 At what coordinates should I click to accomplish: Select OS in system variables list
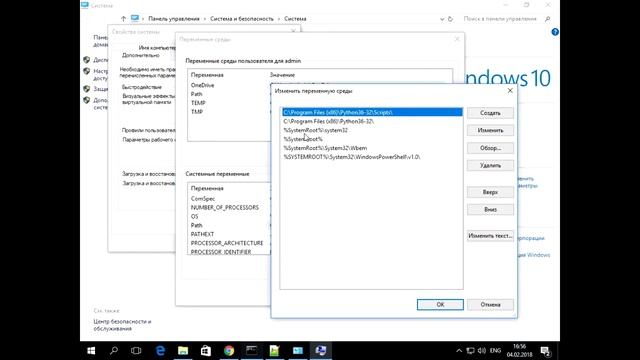(x=194, y=217)
